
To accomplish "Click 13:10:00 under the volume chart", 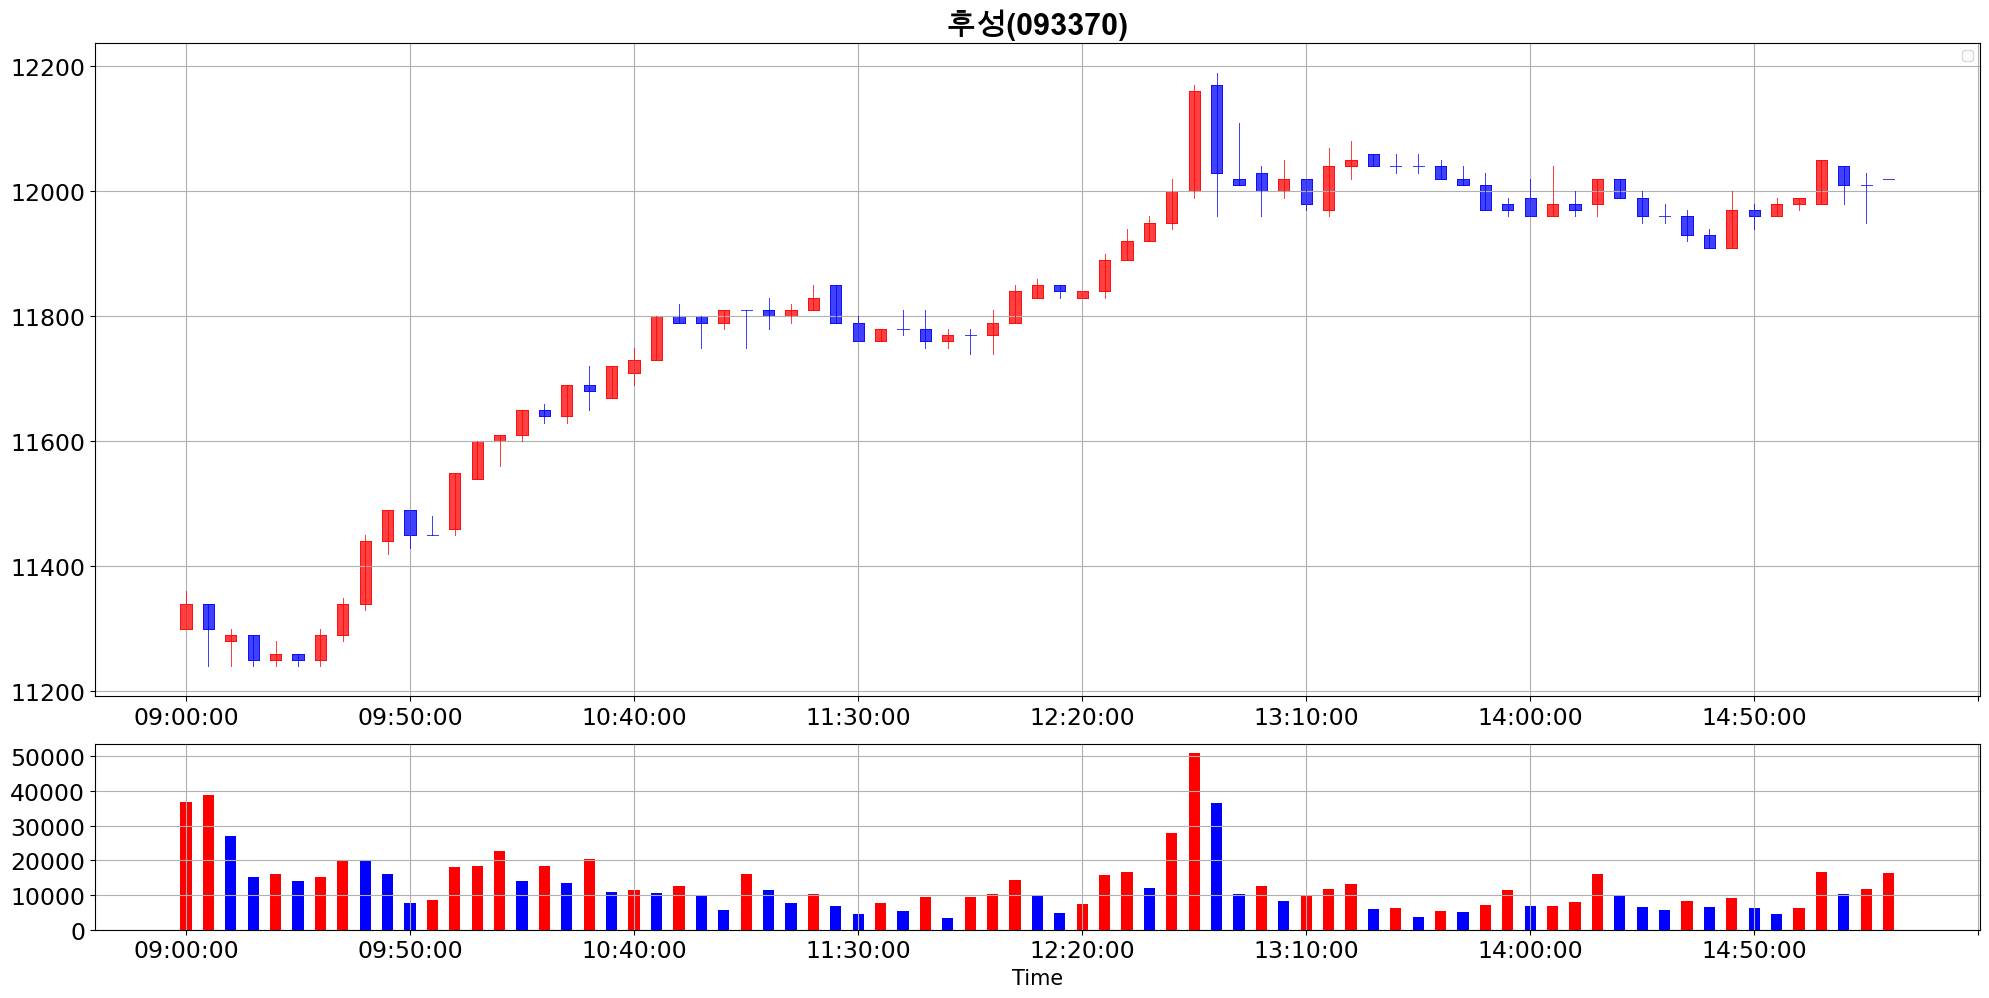I will (1306, 950).
